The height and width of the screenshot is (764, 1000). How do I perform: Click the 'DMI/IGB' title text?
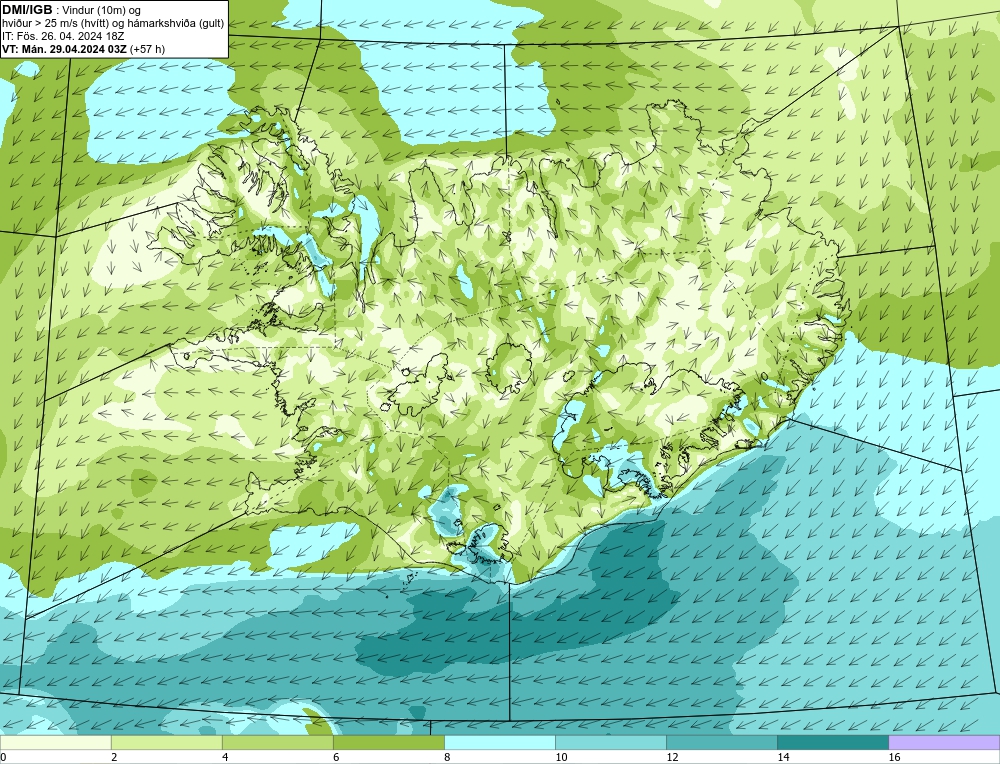pyautogui.click(x=27, y=10)
